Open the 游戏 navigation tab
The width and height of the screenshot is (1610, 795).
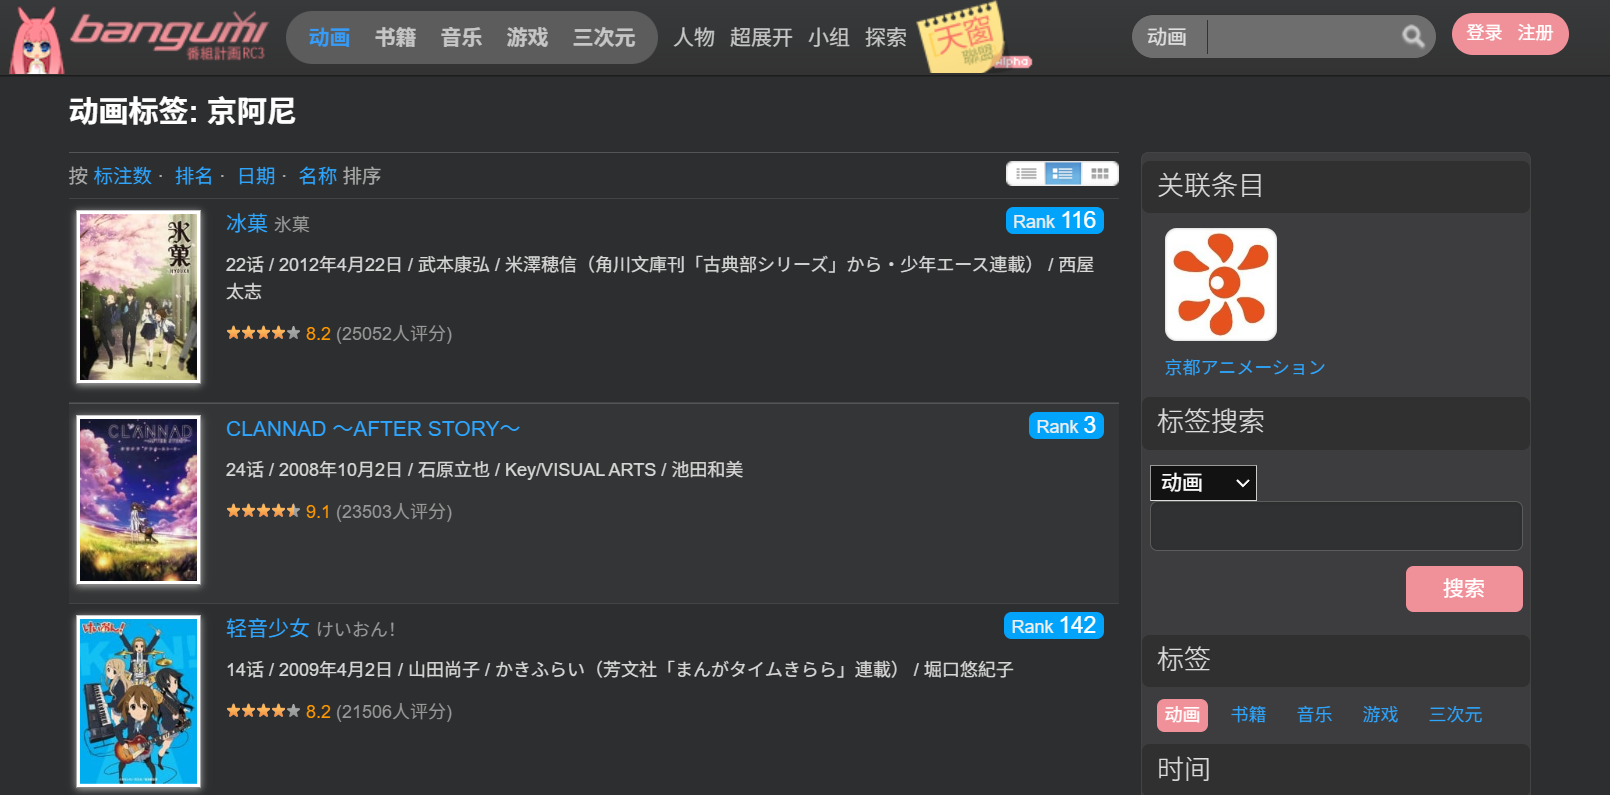click(x=527, y=38)
